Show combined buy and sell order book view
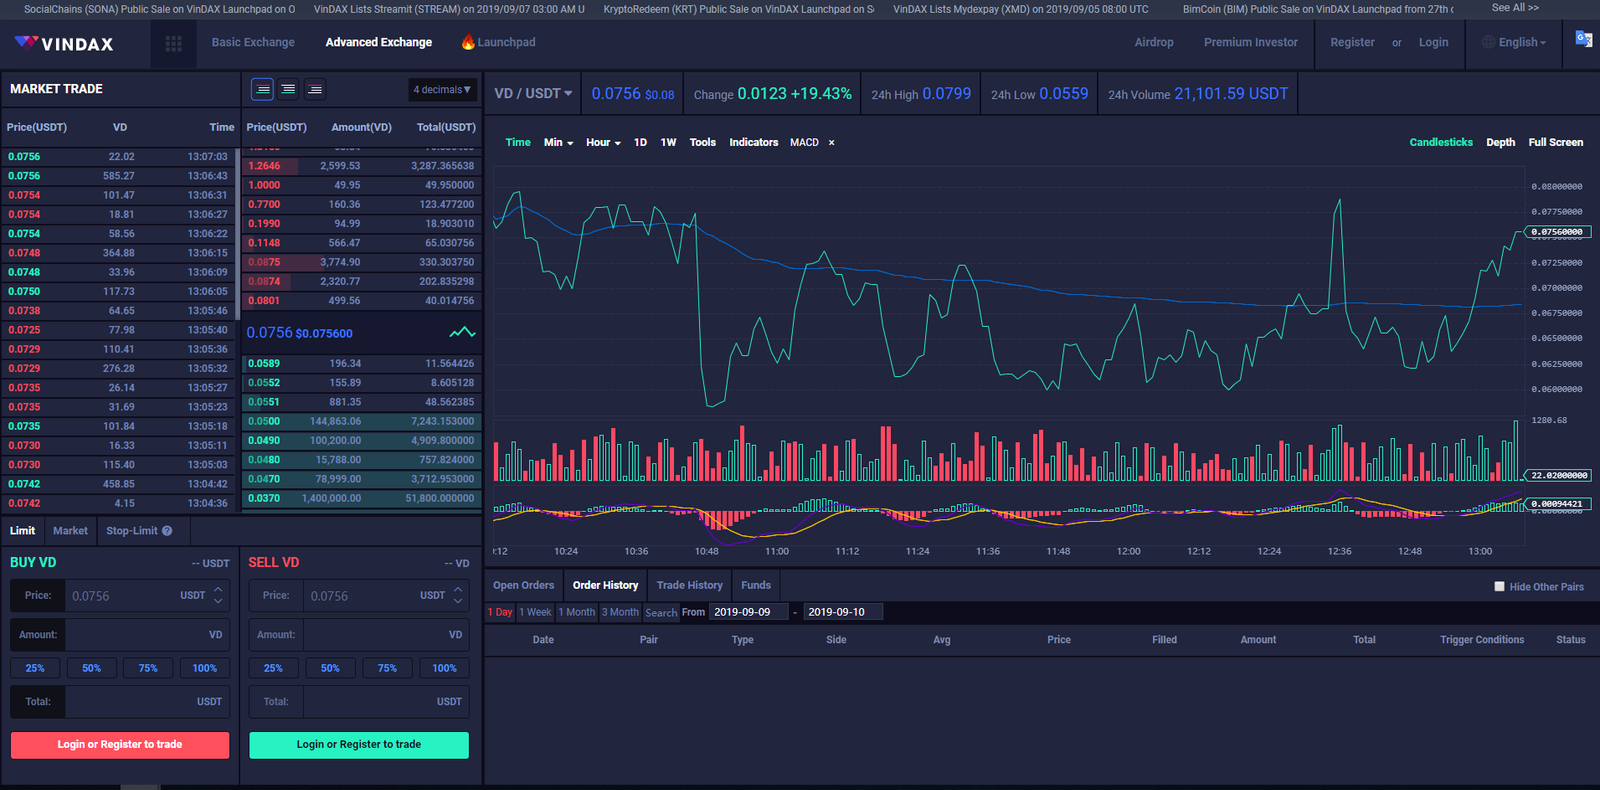The image size is (1600, 790). pyautogui.click(x=262, y=90)
